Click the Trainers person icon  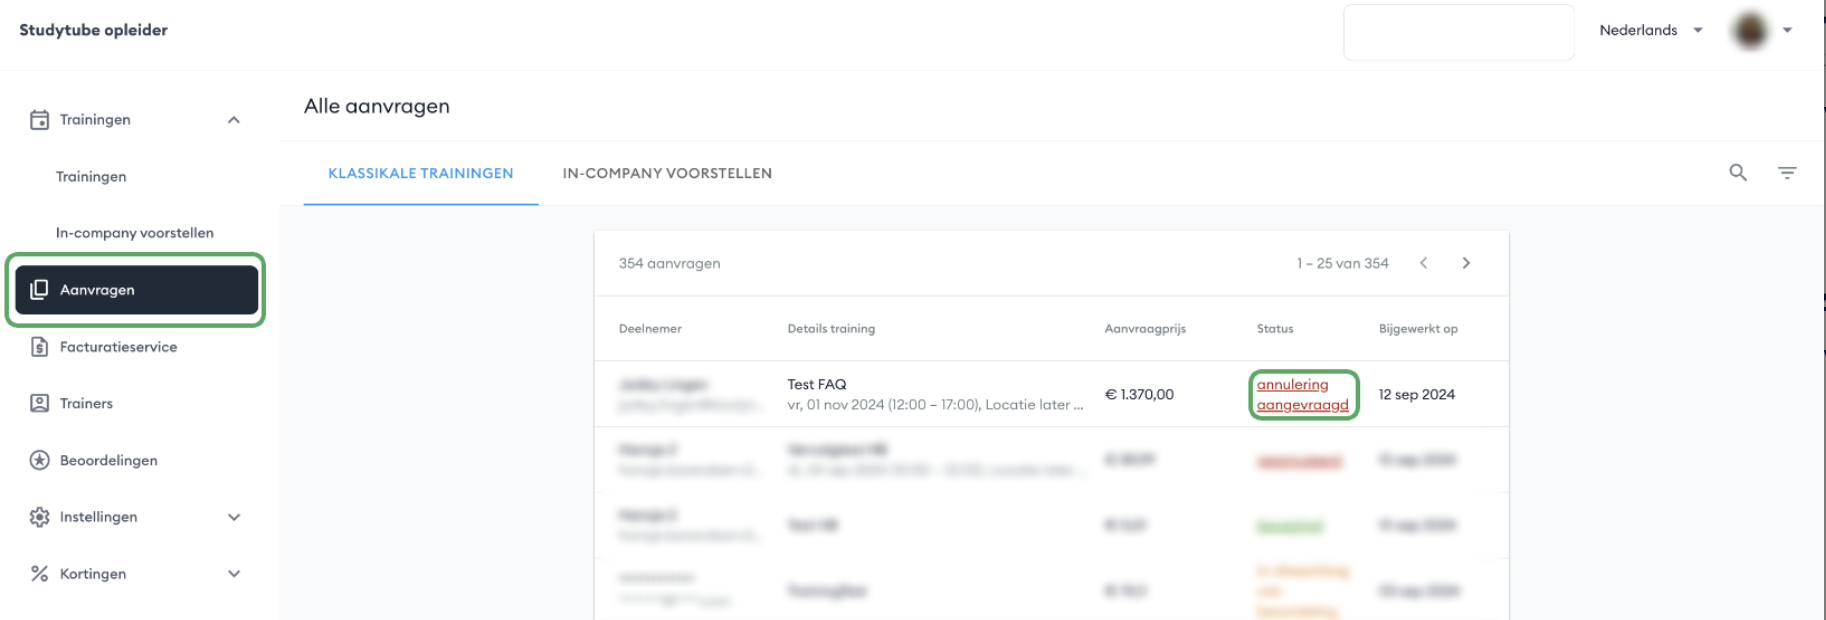[x=39, y=403]
